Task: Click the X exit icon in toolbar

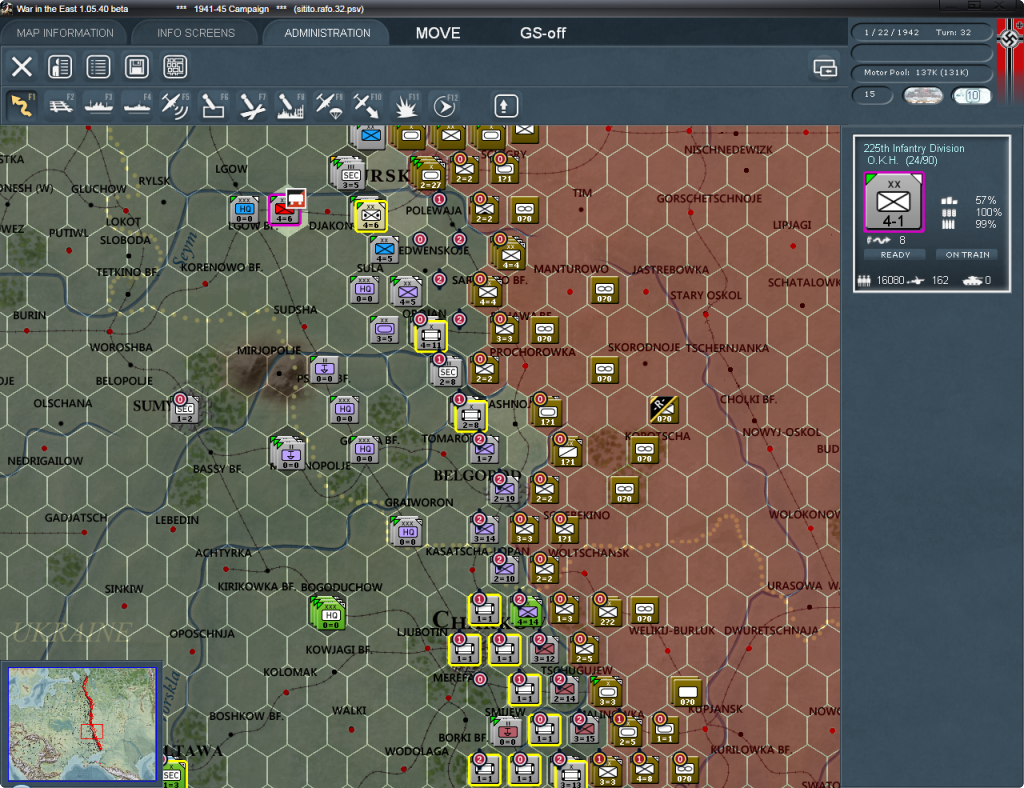Action: [22, 67]
